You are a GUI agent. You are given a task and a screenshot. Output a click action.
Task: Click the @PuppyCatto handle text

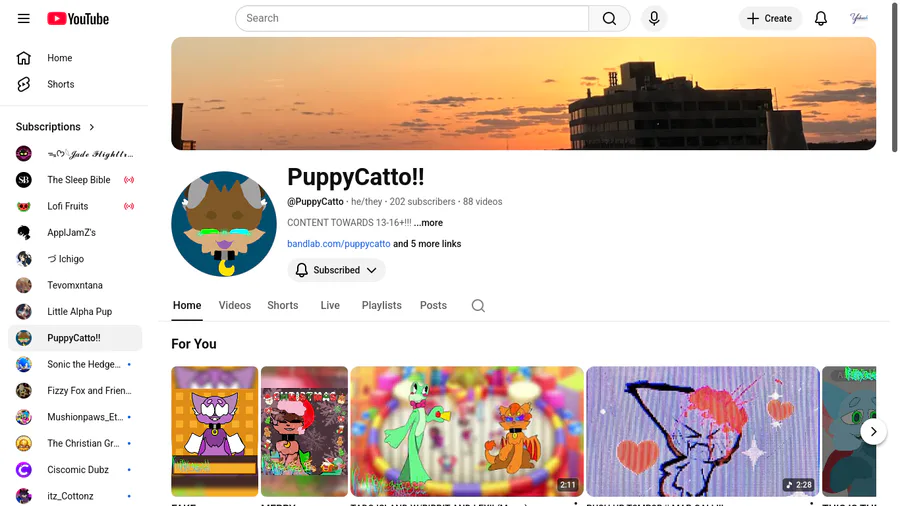coord(315,202)
